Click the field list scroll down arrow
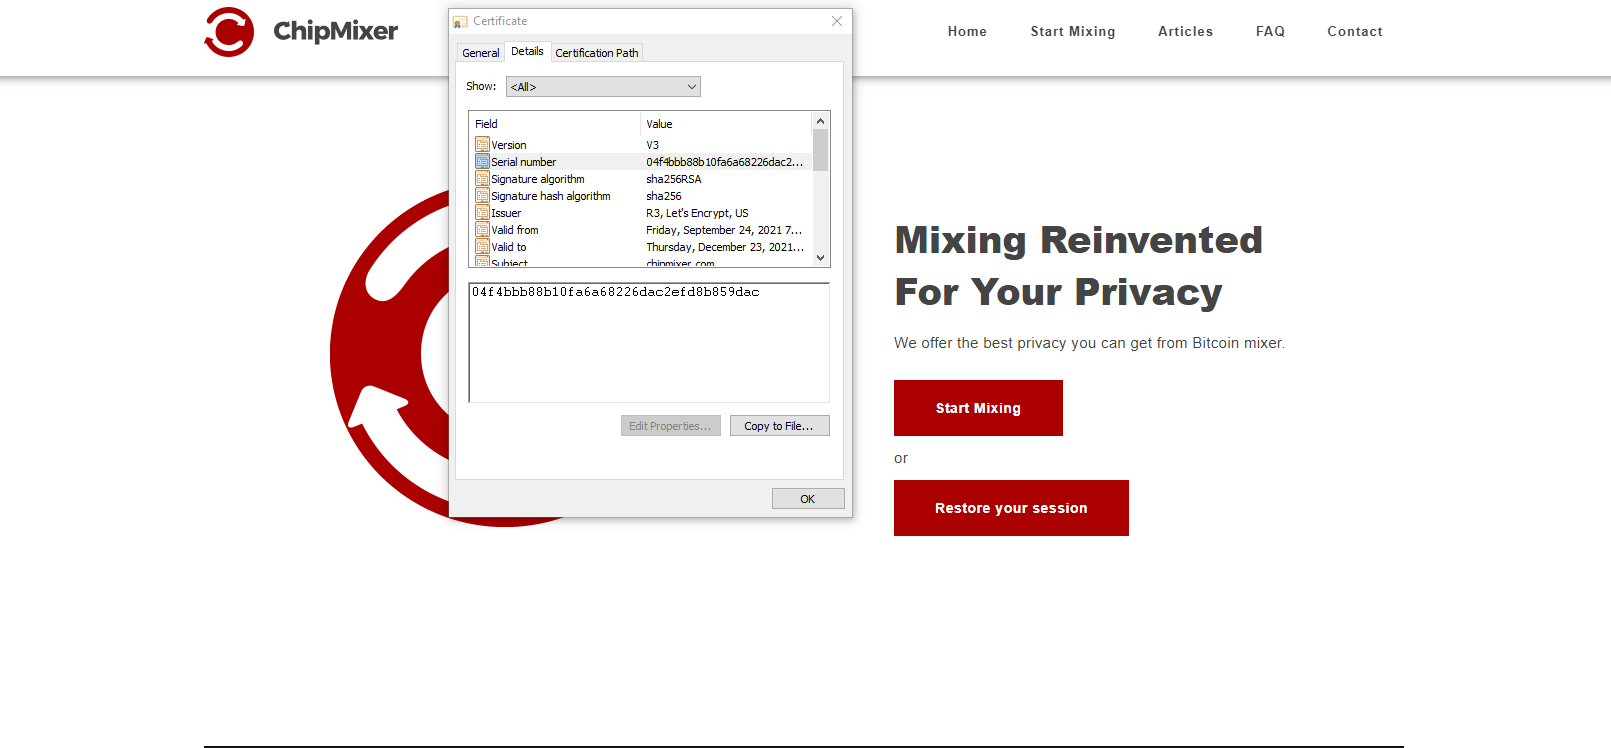The image size is (1611, 748). (x=821, y=258)
